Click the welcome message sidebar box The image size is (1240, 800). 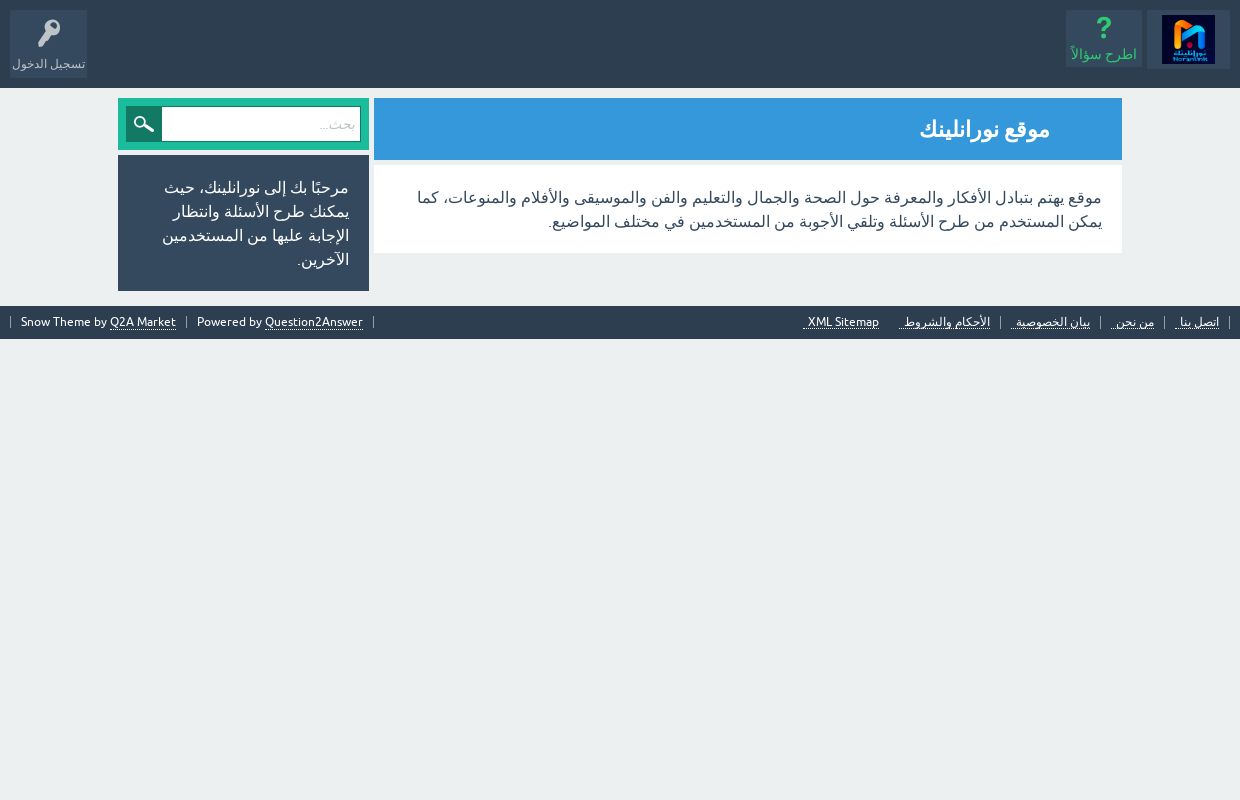[243, 223]
